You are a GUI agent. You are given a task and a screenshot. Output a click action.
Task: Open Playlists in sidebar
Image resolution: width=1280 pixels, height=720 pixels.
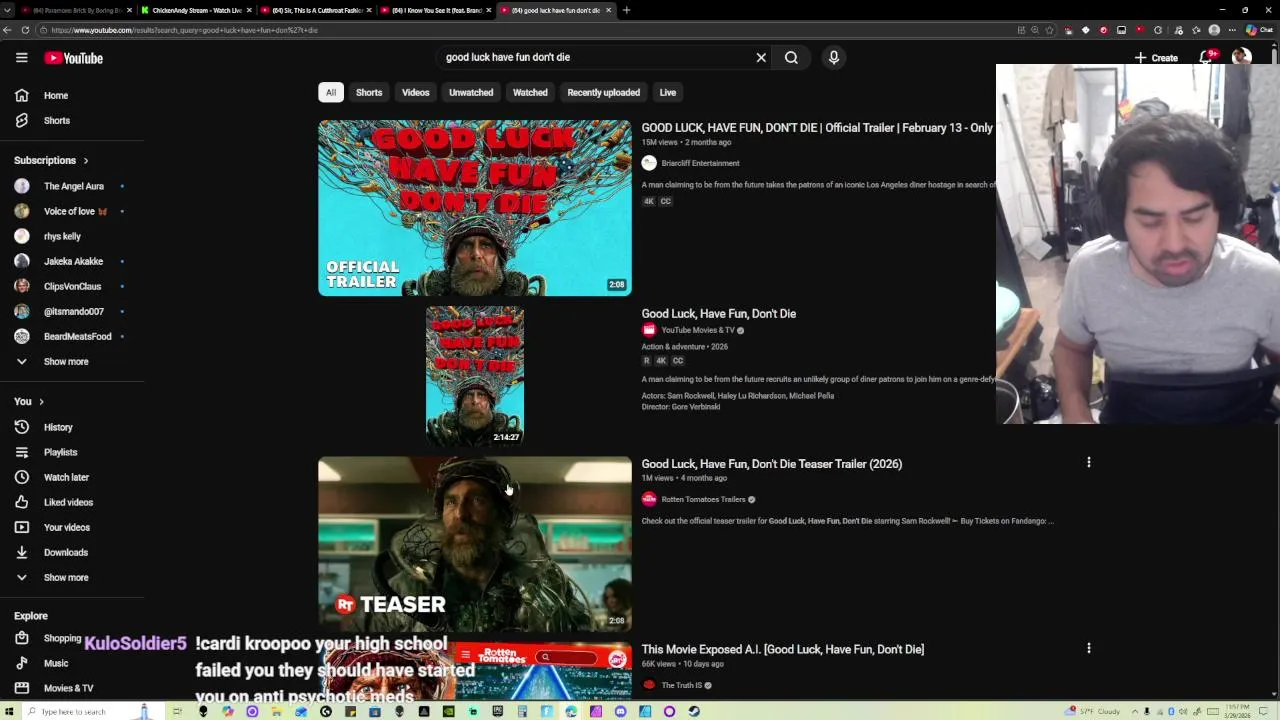[x=60, y=452]
